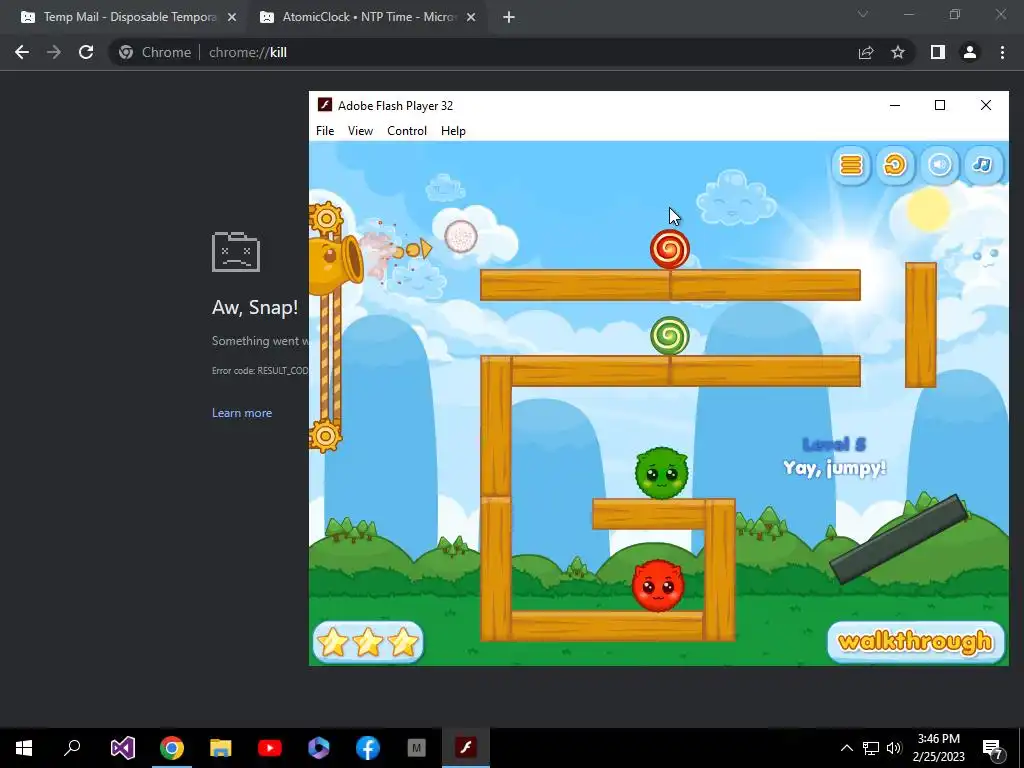This screenshot has width=1024, height=768.
Task: Fire the golden cannon
Action: (x=336, y=264)
